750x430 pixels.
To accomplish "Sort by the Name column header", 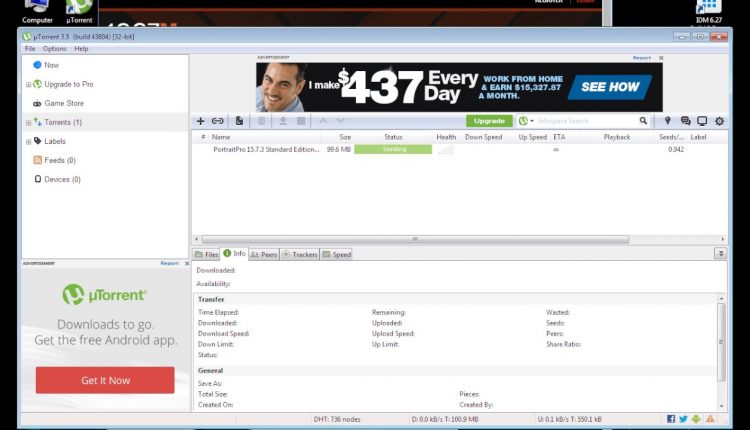I will pyautogui.click(x=221, y=137).
